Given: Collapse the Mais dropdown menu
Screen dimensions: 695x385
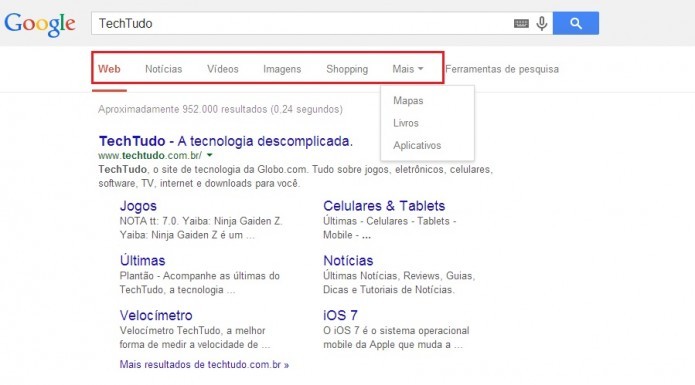Looking at the screenshot, I should point(408,69).
